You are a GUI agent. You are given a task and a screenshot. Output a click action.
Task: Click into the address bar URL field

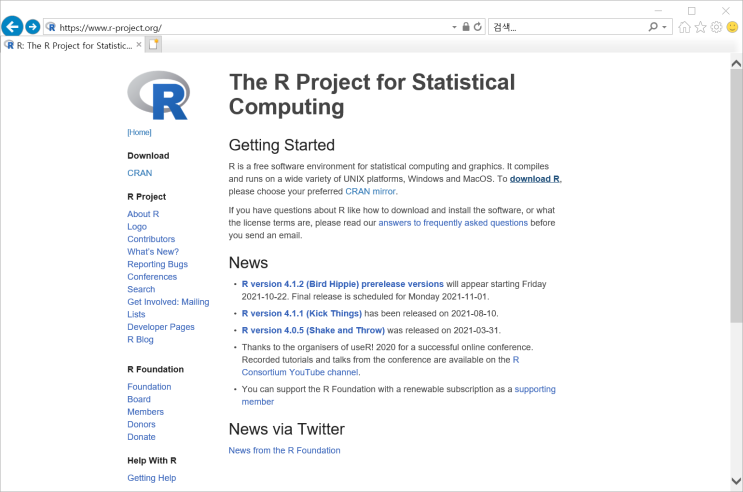(x=250, y=27)
